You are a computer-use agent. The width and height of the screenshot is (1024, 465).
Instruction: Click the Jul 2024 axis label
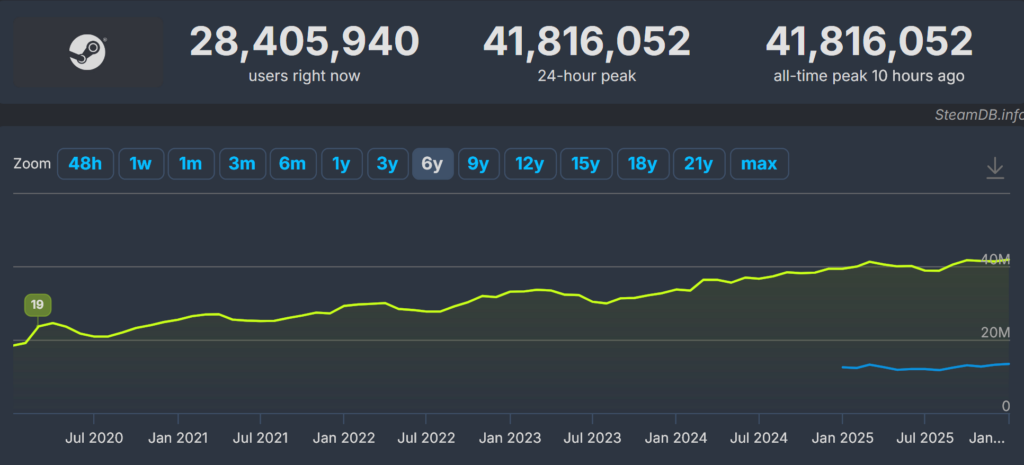tap(759, 438)
